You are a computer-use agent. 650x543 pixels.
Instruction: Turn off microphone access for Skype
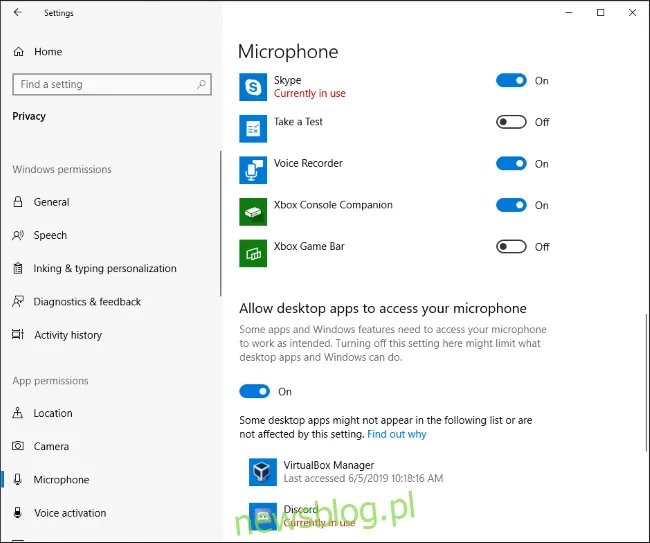coord(511,80)
